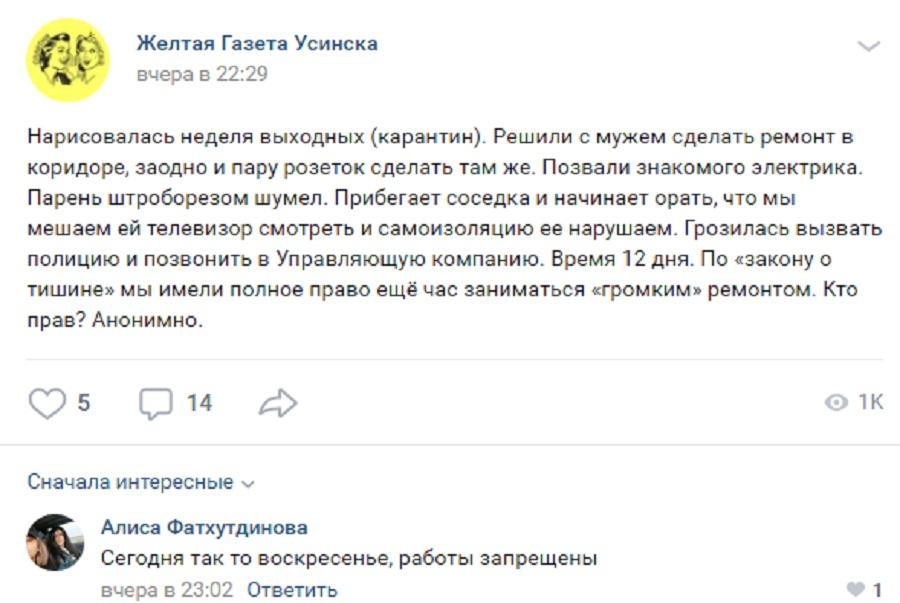This screenshot has height=603, width=900.
Task: Open the "Сначала интересные" sort dropdown
Action: 130,483
